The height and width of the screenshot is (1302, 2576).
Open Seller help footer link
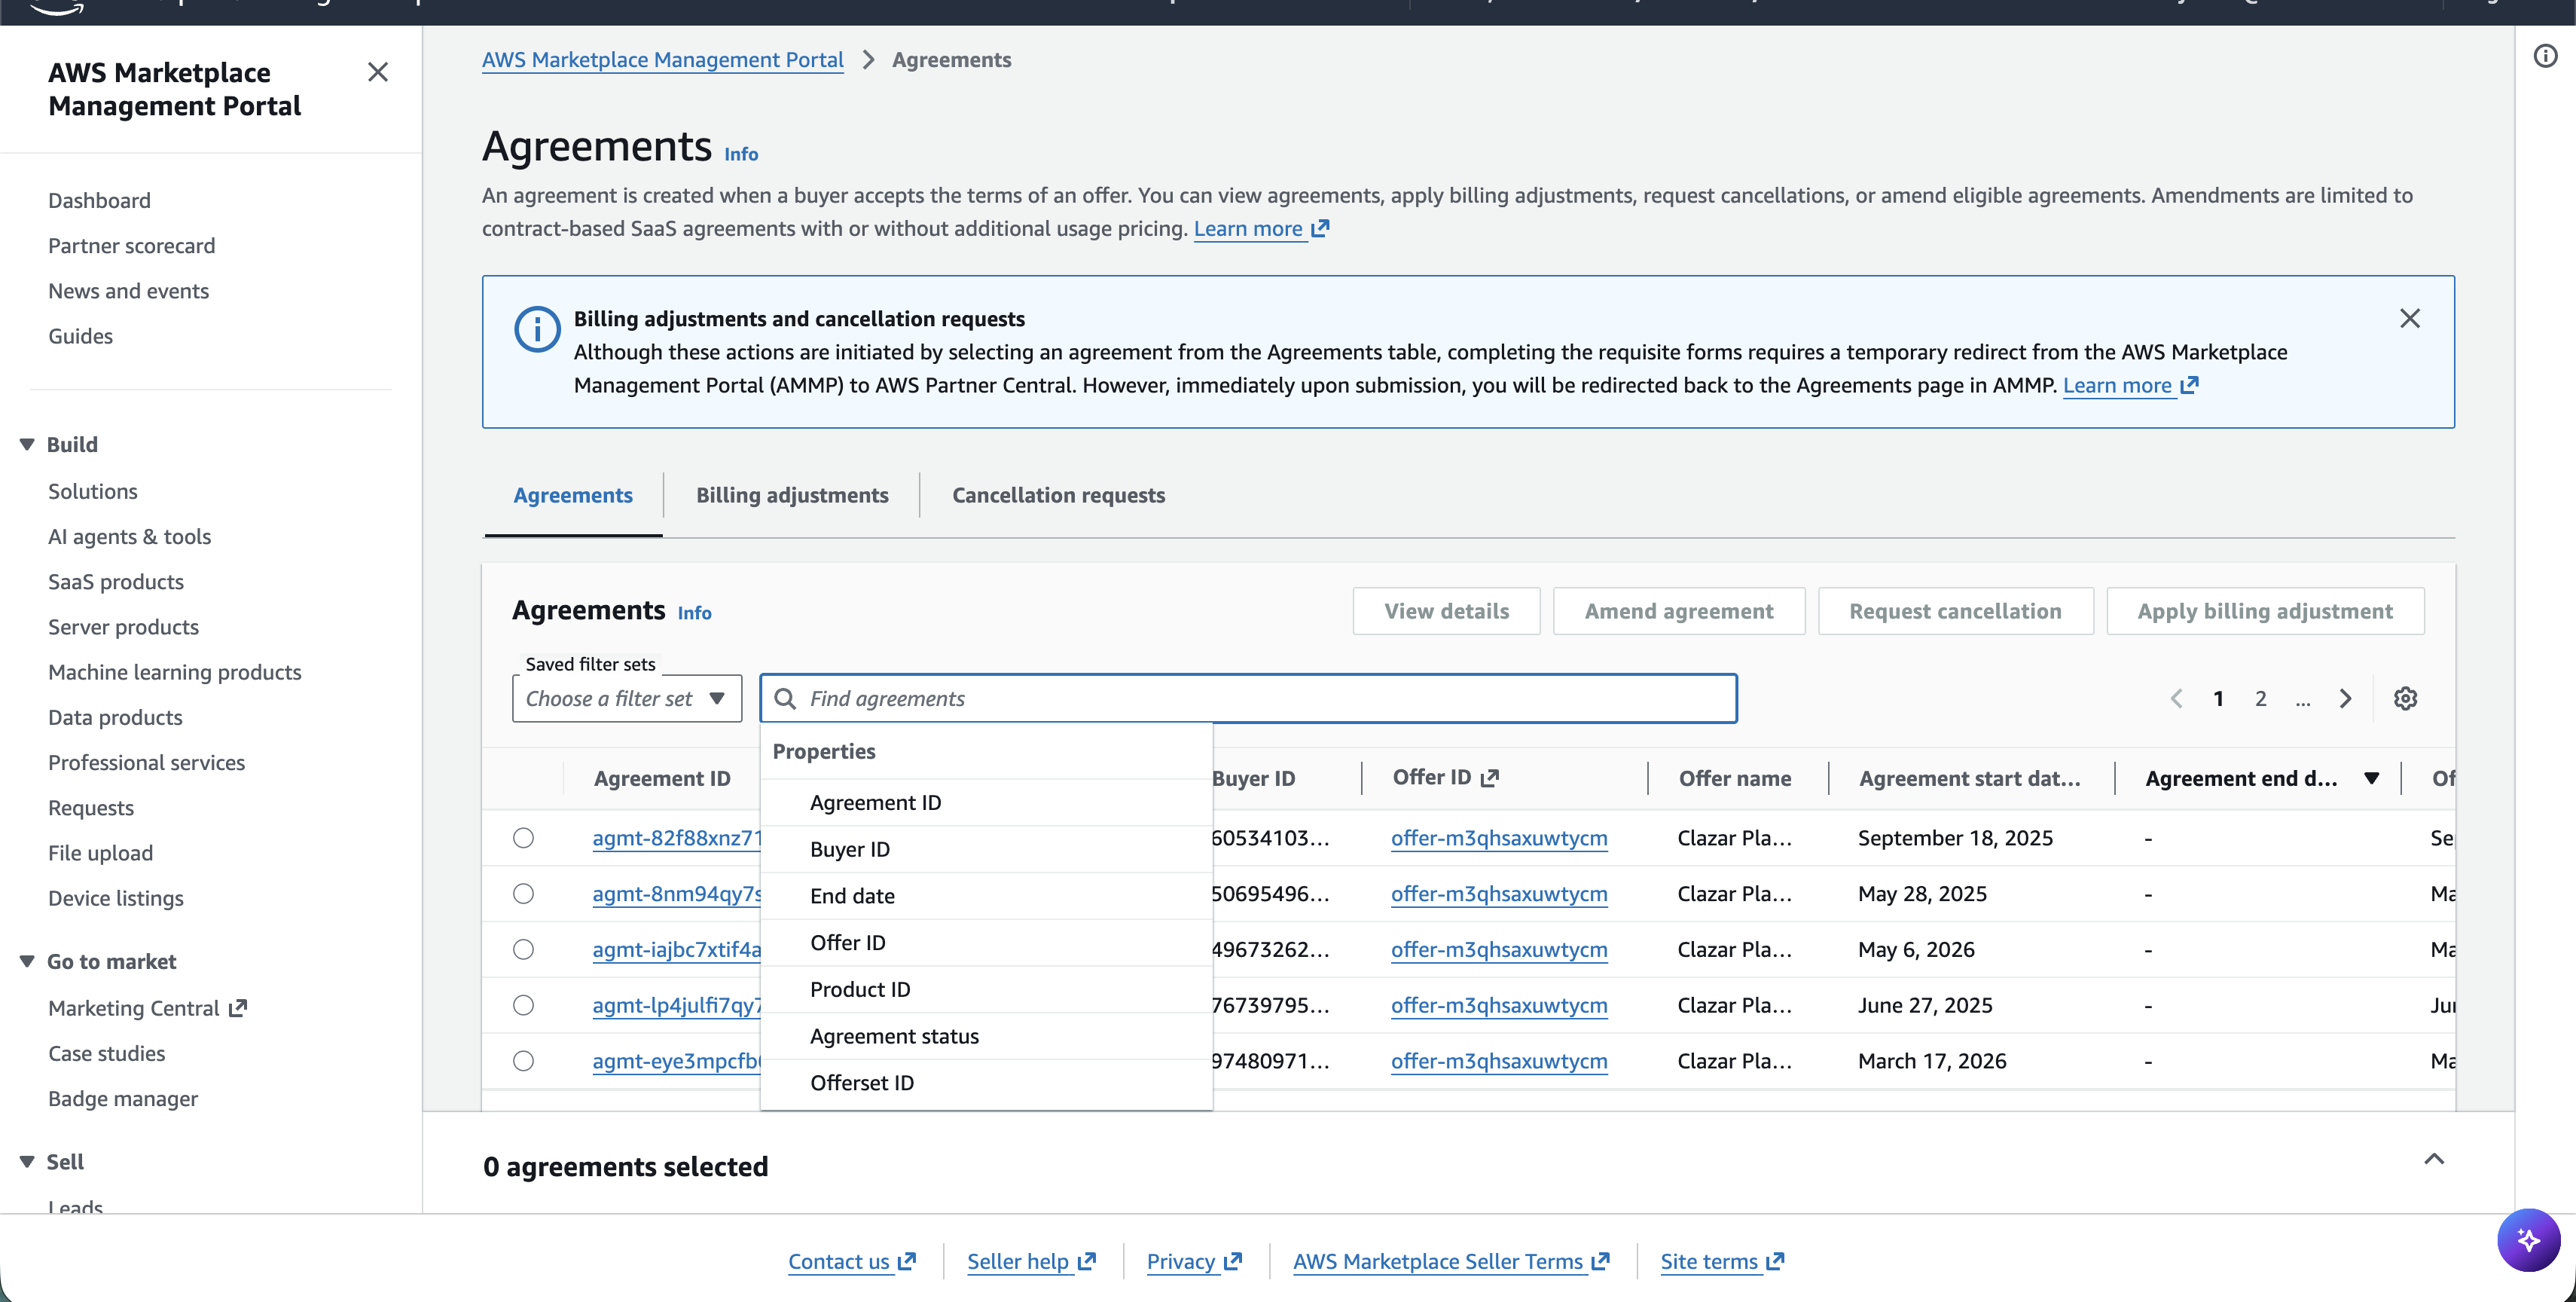point(1031,1262)
